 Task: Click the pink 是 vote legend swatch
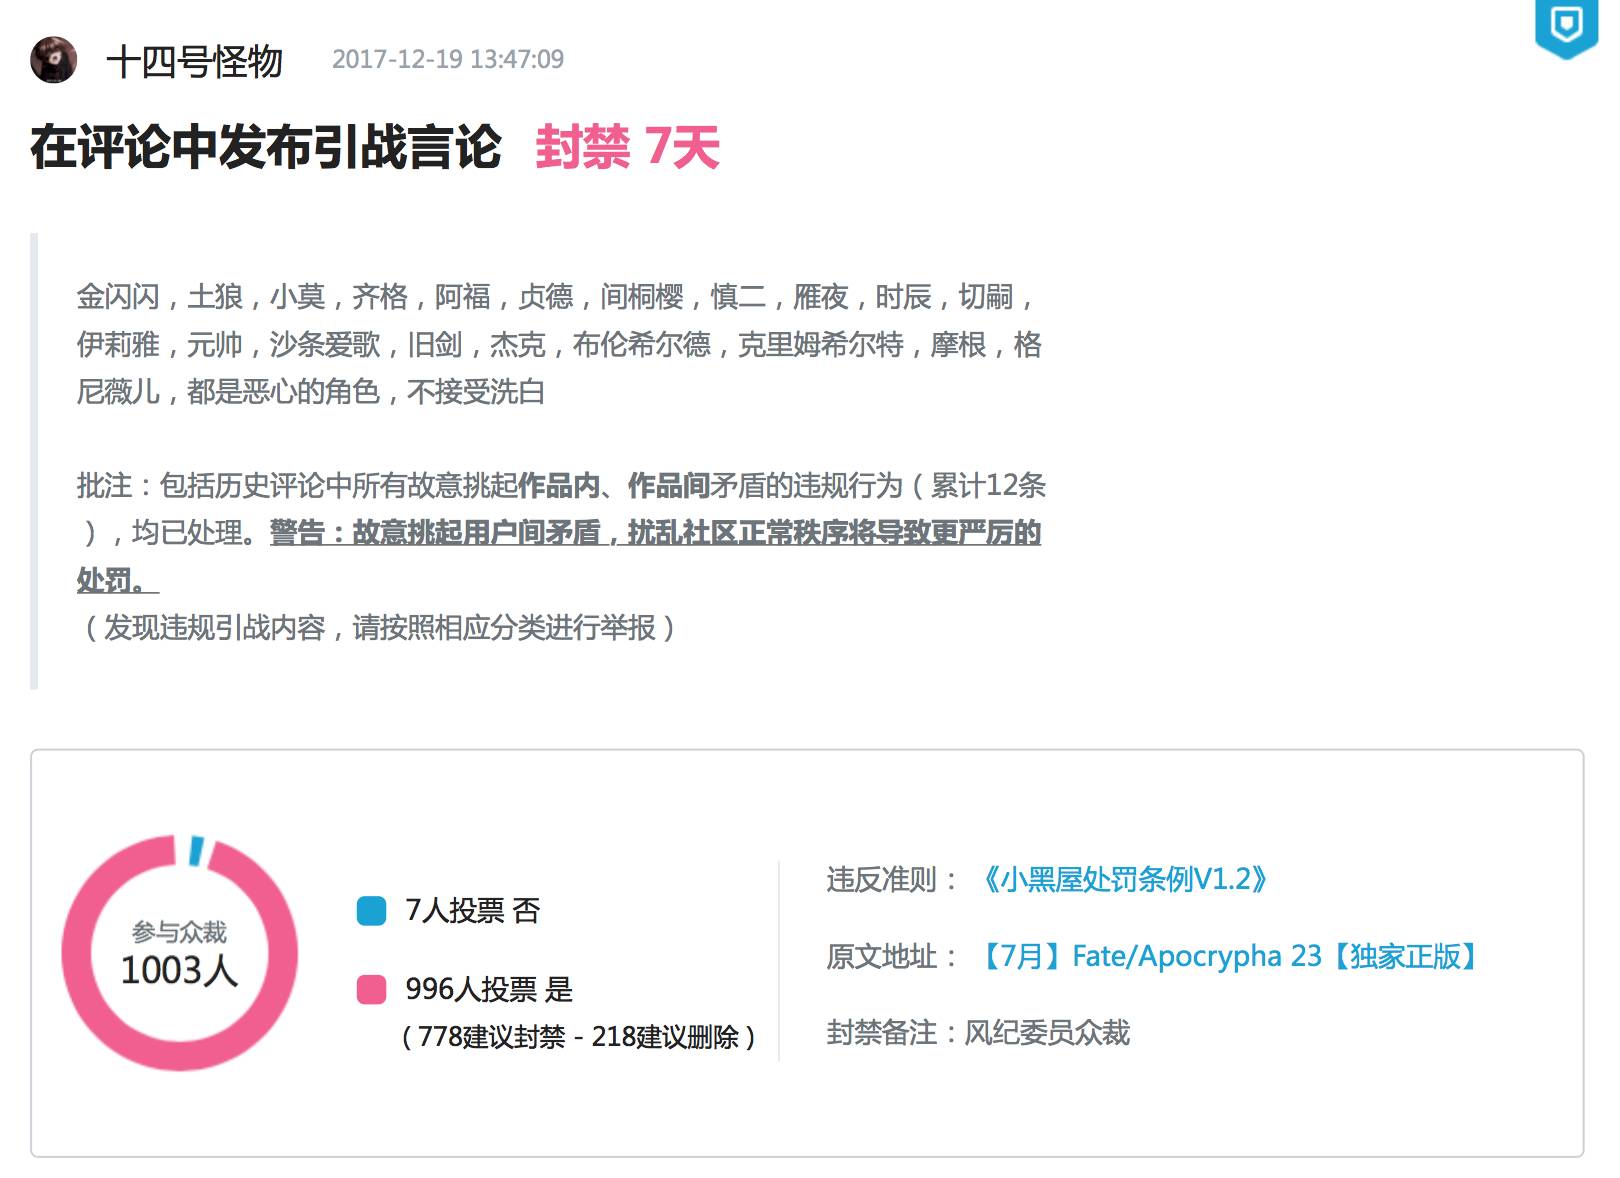coord(371,989)
